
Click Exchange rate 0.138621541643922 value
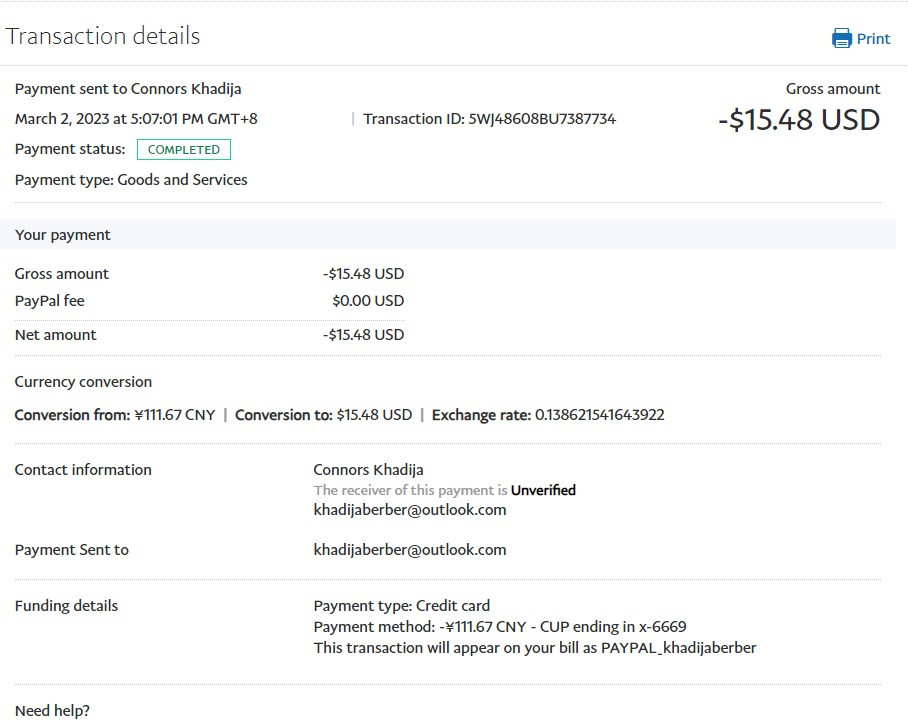(599, 415)
